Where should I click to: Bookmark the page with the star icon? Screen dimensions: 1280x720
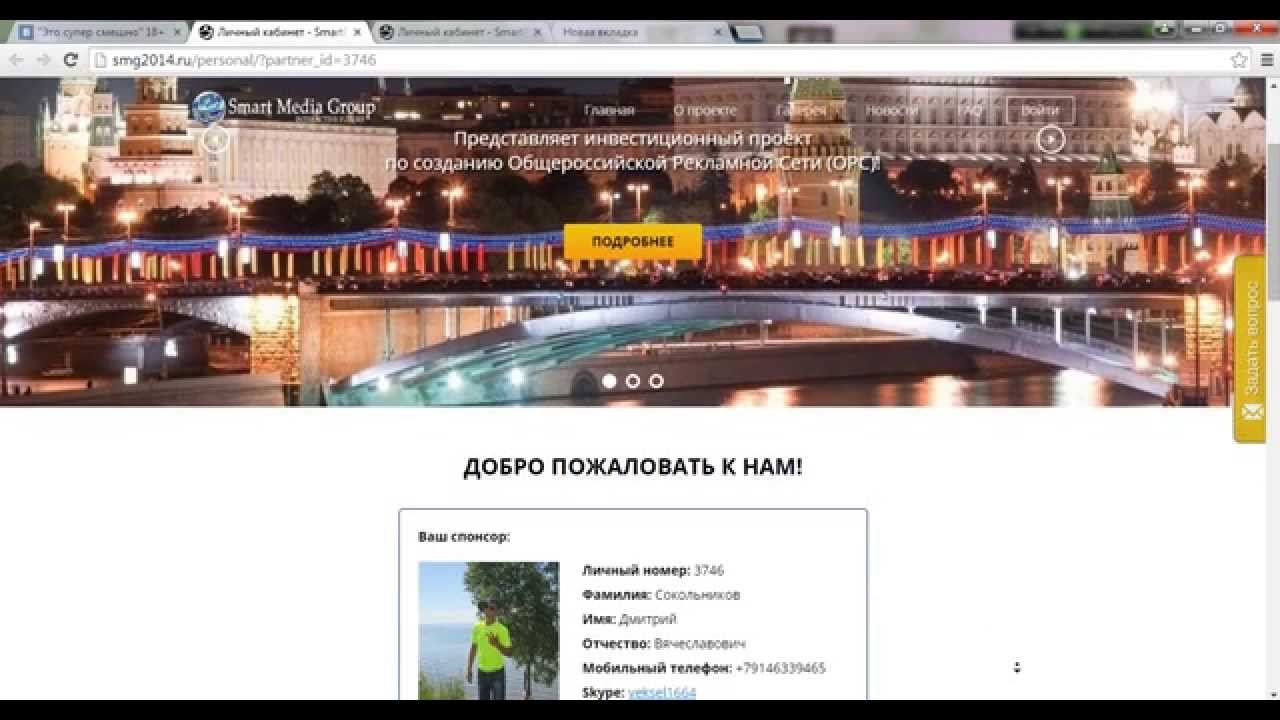1239,60
